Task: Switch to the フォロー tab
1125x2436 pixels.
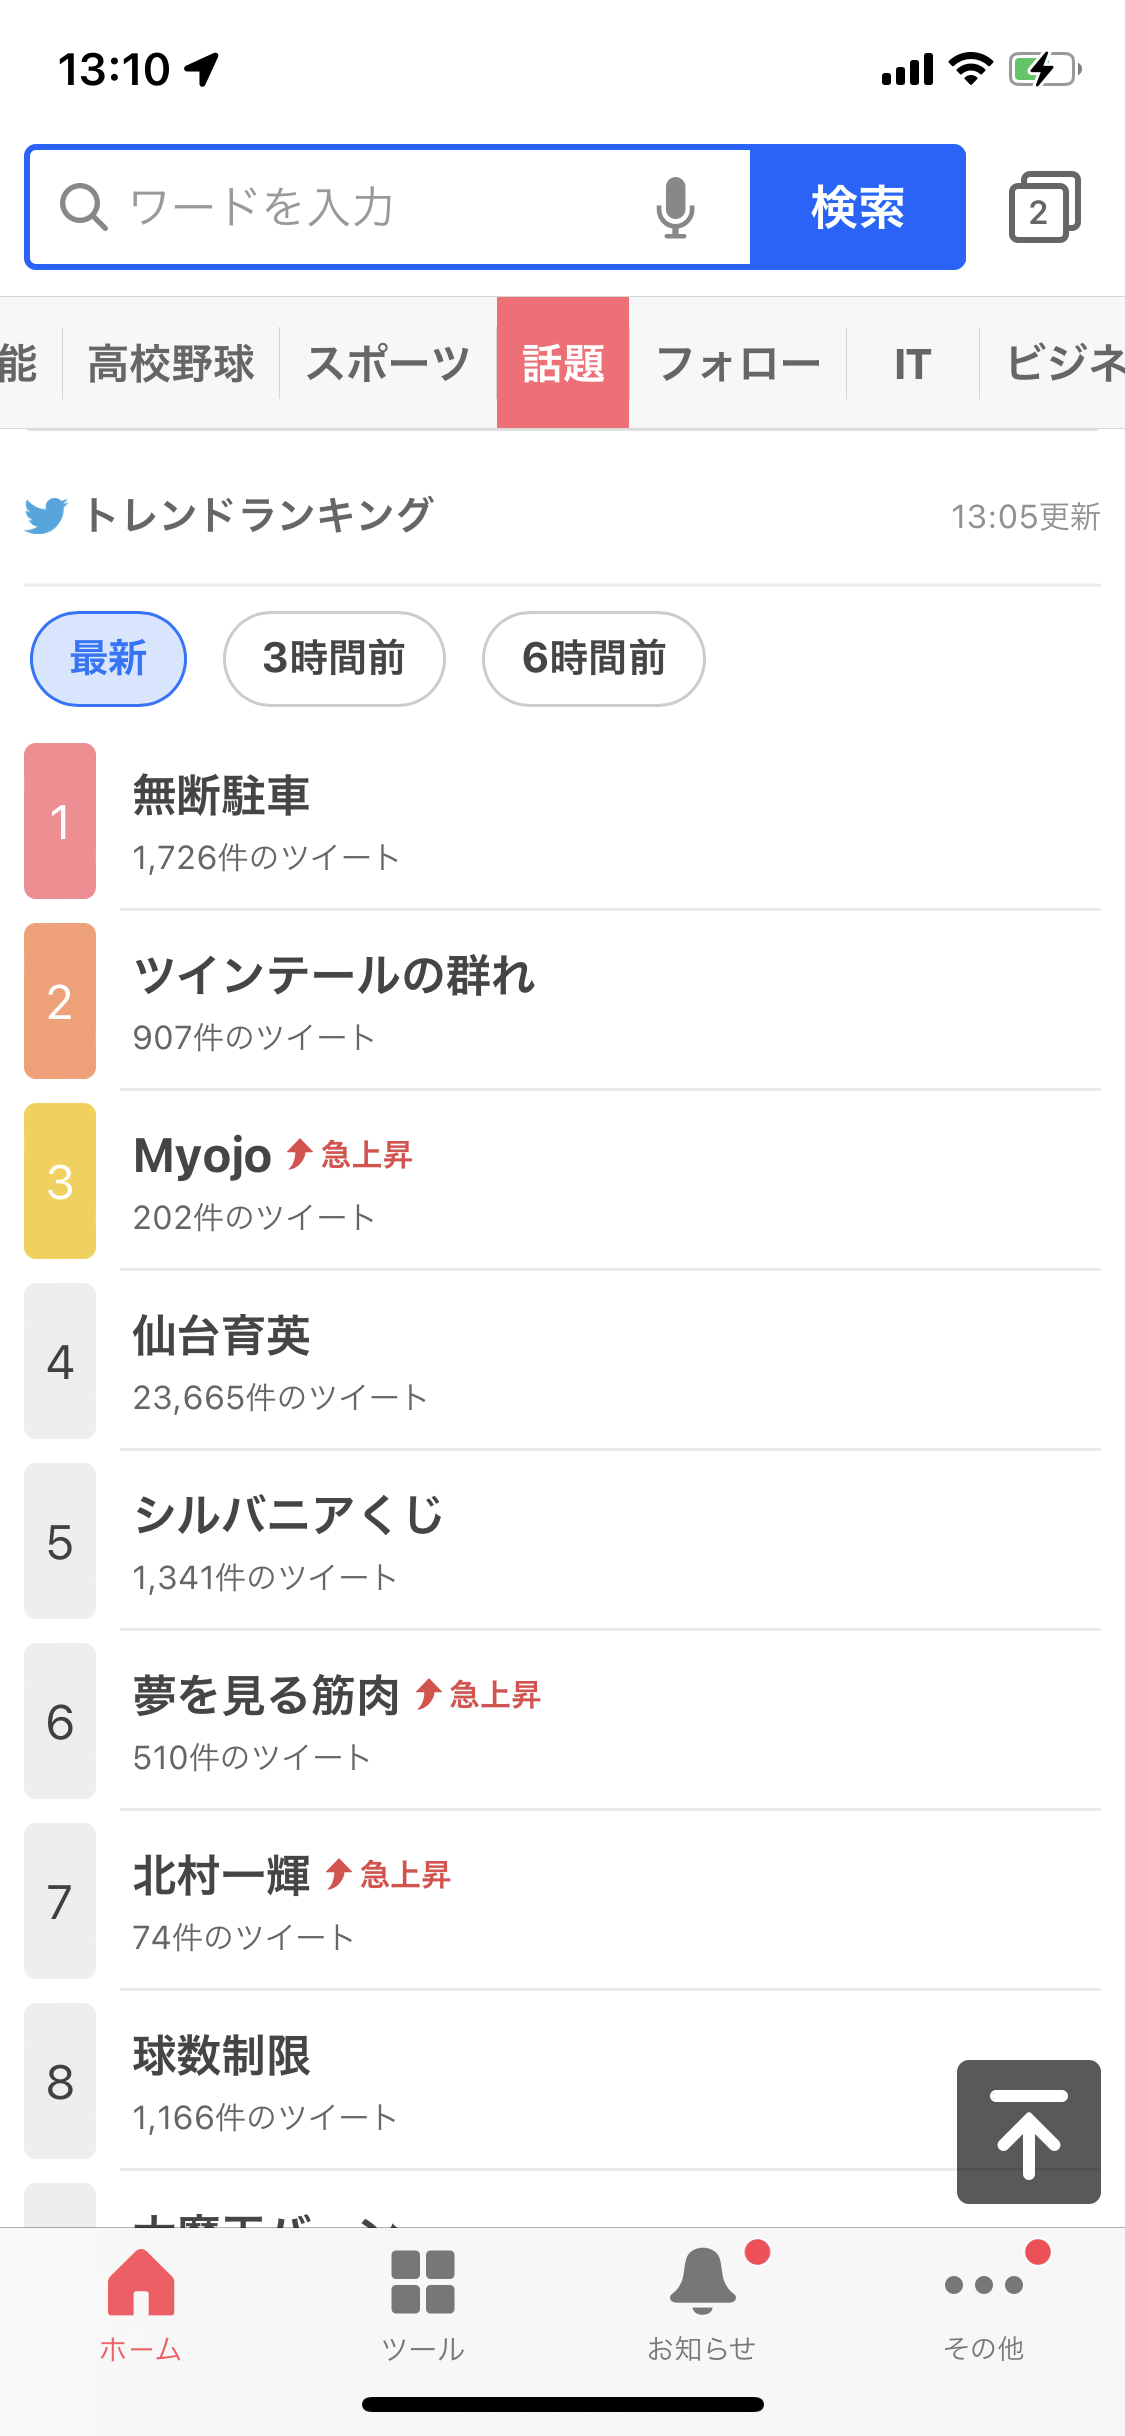Action: click(738, 363)
